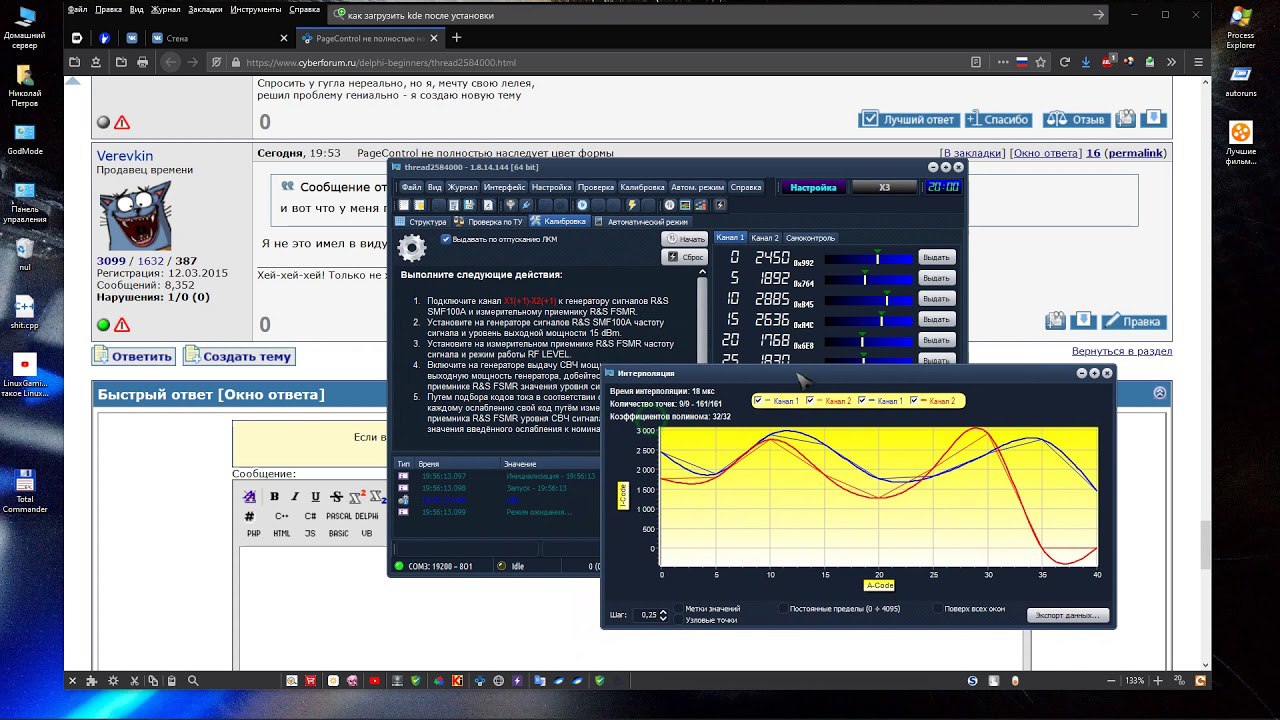1280x720 pixels.
Task: Click the chart monitor toolbar icon
Action: click(x=685, y=205)
